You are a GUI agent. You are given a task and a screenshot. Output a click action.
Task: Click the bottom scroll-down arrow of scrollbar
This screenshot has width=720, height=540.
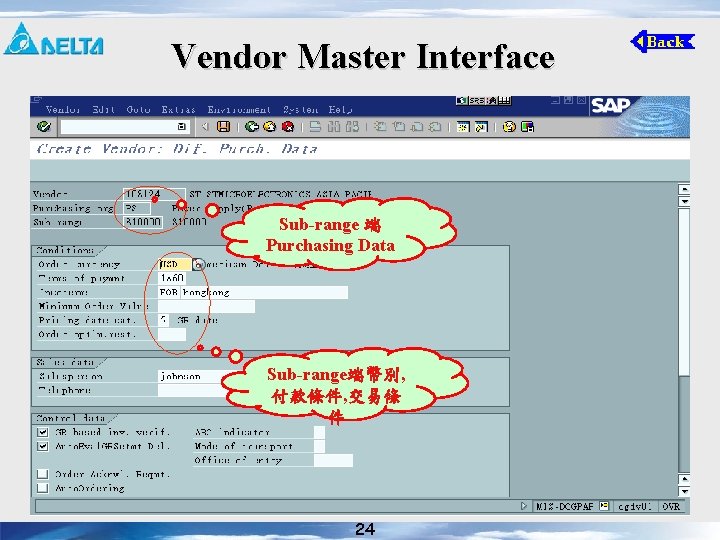coord(684,491)
